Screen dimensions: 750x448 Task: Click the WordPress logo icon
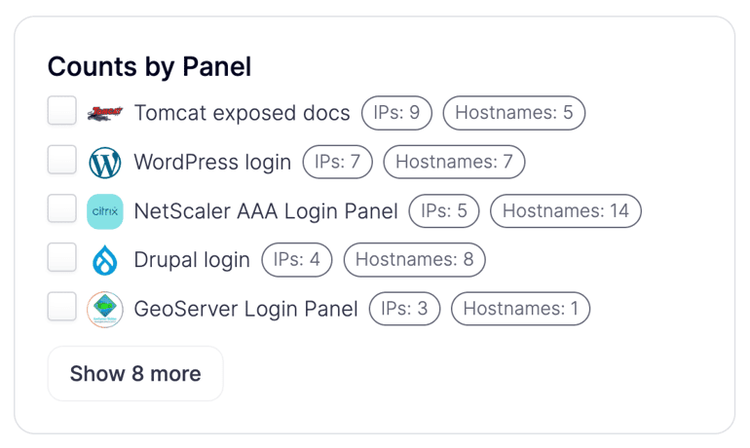click(x=105, y=162)
